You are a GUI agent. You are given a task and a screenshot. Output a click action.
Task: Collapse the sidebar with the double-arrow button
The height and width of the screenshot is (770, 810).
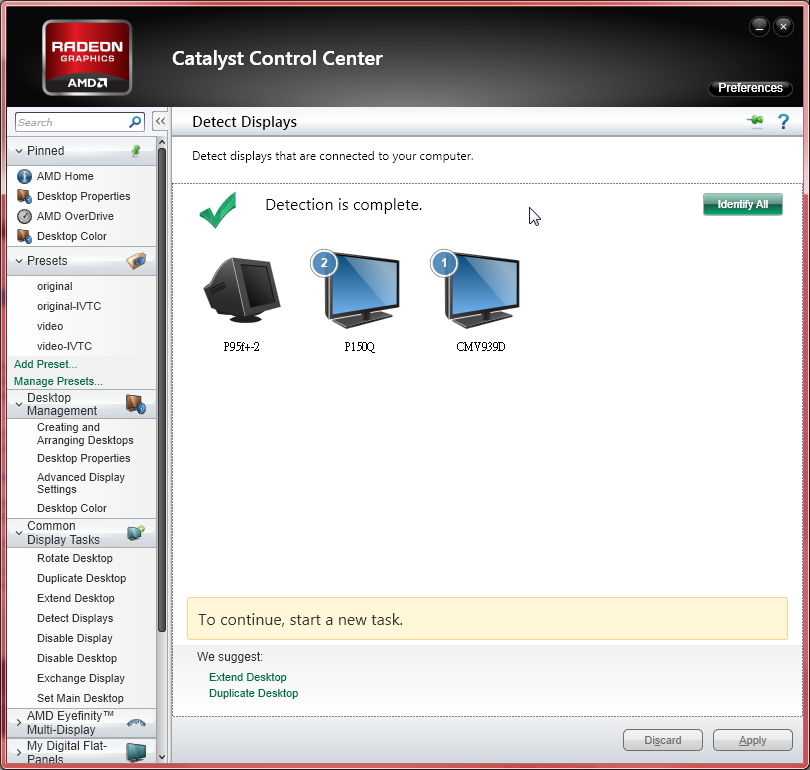tap(160, 121)
